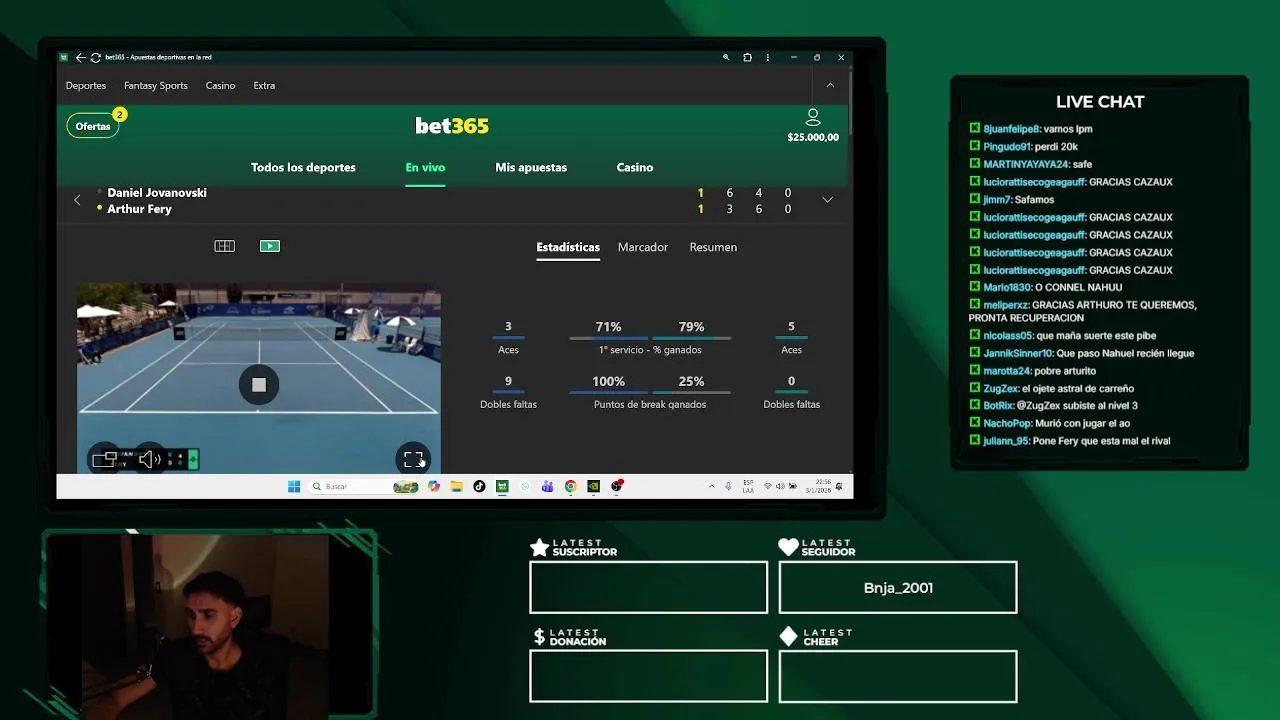Select player Arthur Fery
The width and height of the screenshot is (1280, 720).
coord(139,209)
